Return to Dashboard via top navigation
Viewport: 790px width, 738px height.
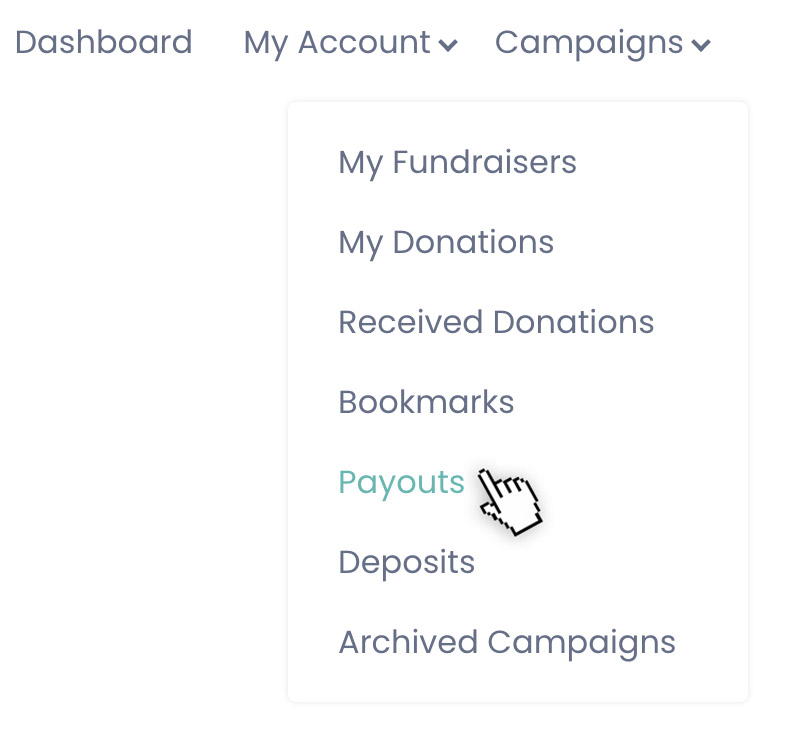pos(104,42)
